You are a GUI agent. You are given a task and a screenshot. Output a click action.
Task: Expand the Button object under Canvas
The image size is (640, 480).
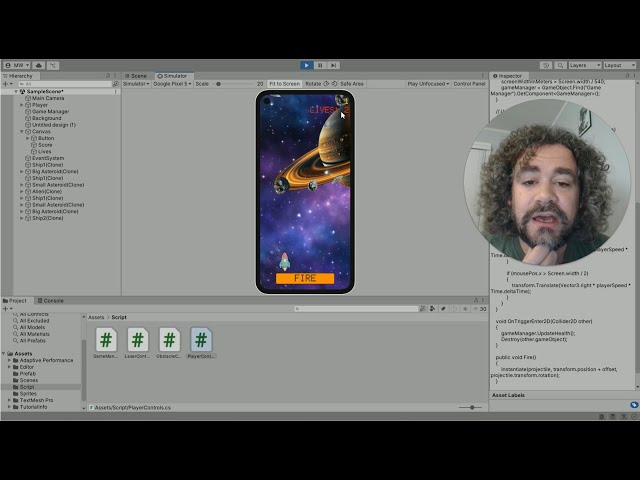(x=28, y=138)
